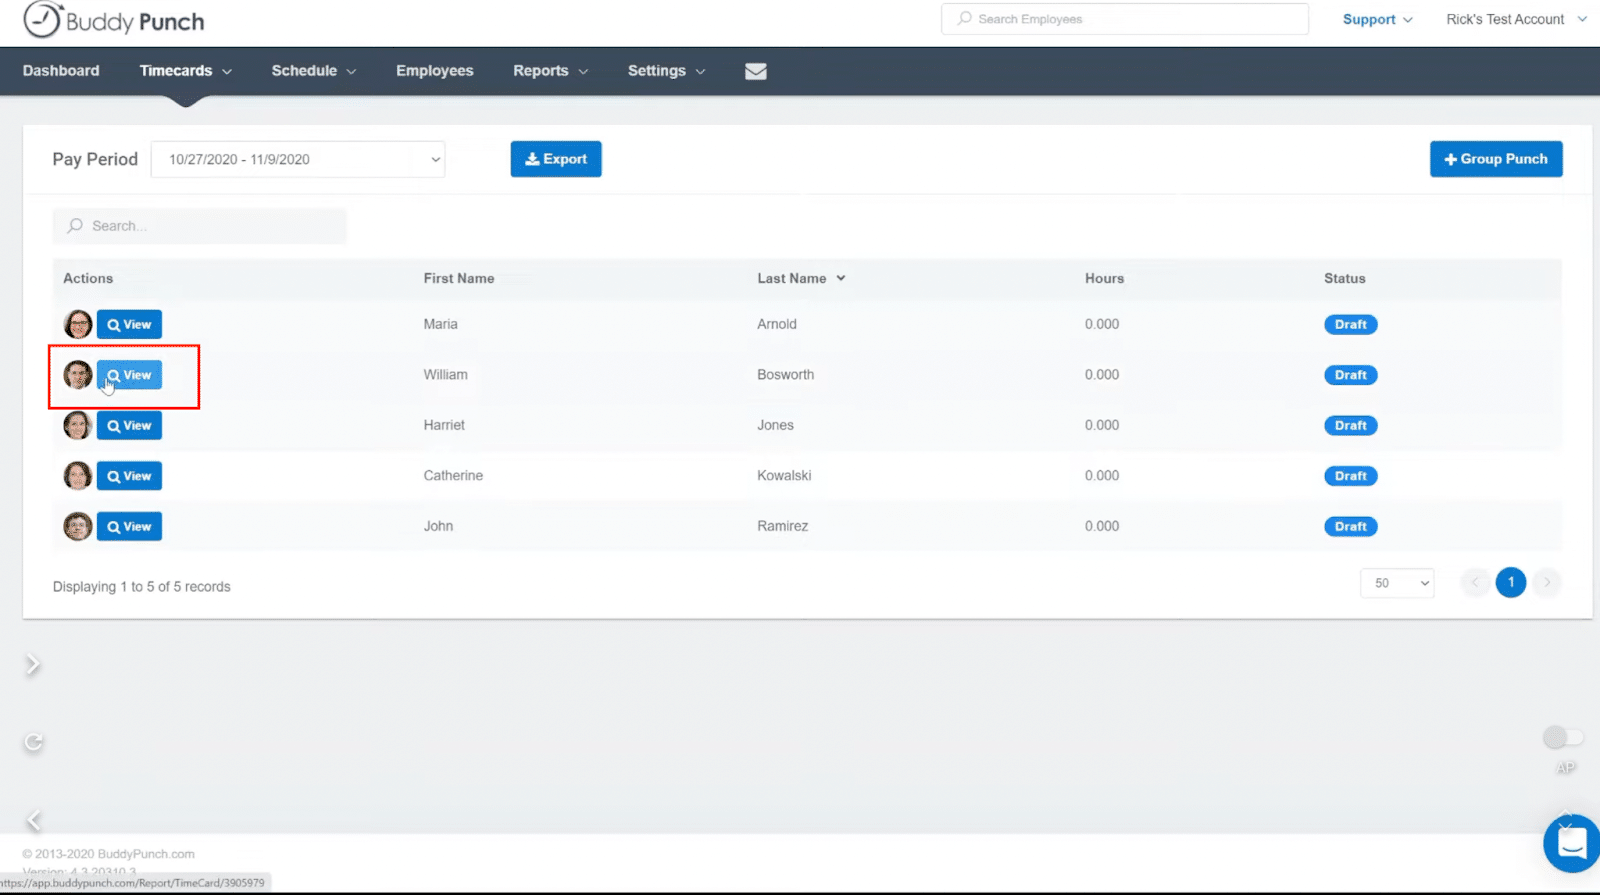Click the refresh circular arrow icon on left
This screenshot has height=895, width=1600.
point(34,742)
